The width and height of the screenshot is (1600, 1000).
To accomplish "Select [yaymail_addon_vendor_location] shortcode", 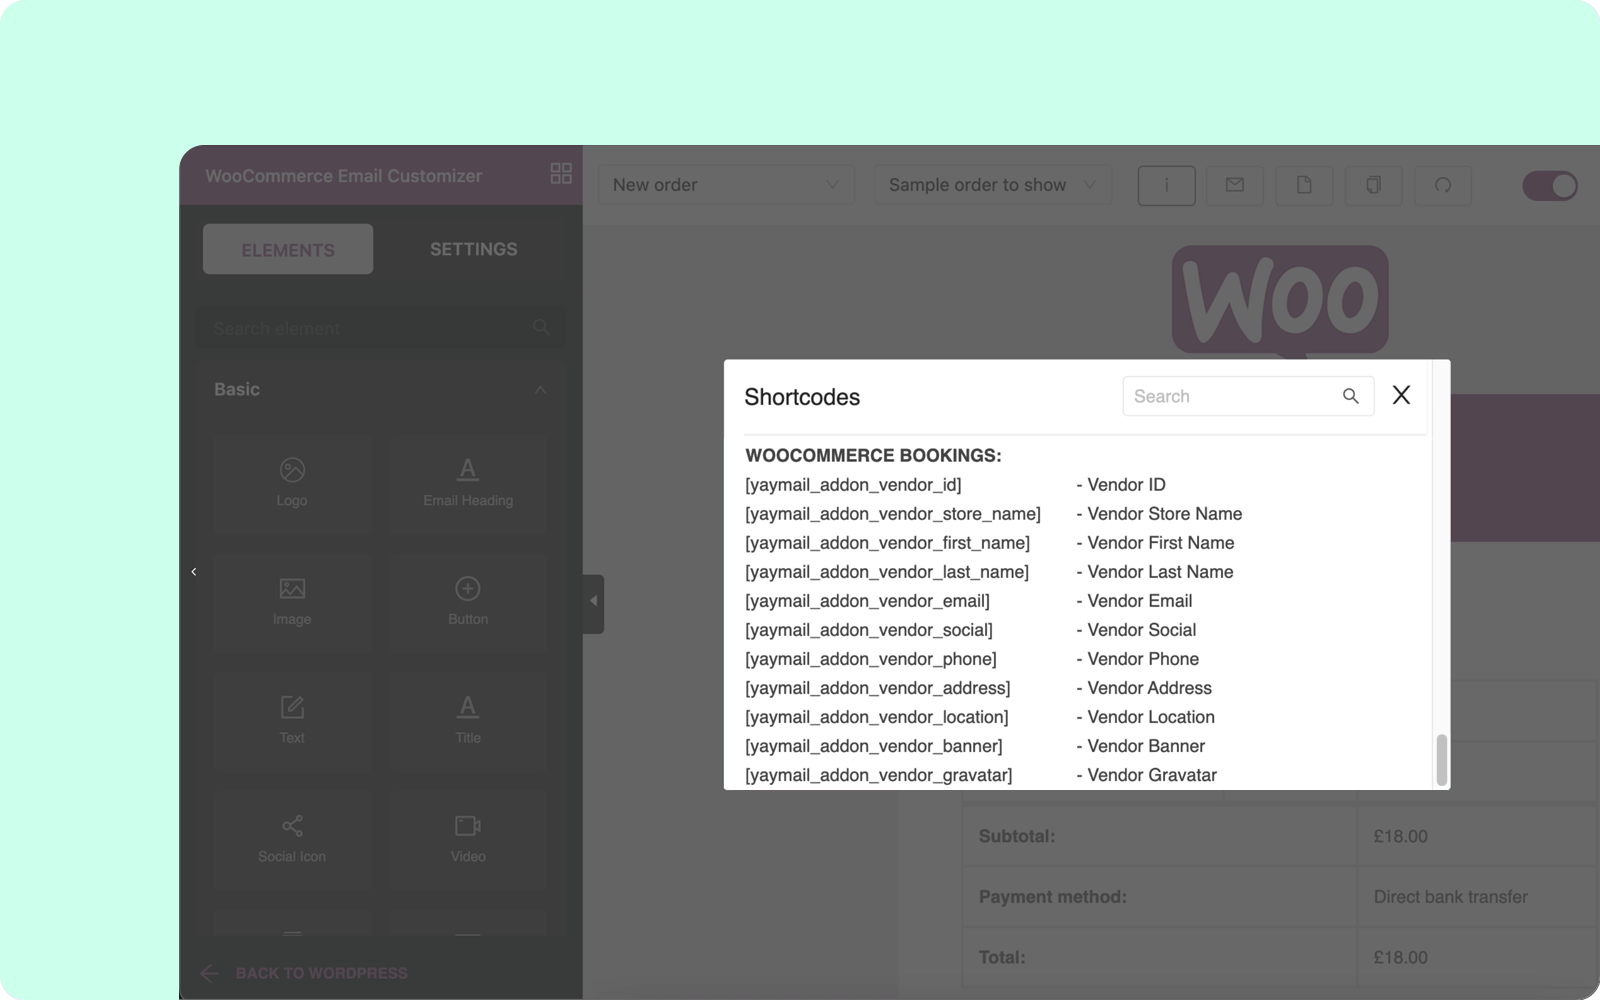I will click(877, 717).
